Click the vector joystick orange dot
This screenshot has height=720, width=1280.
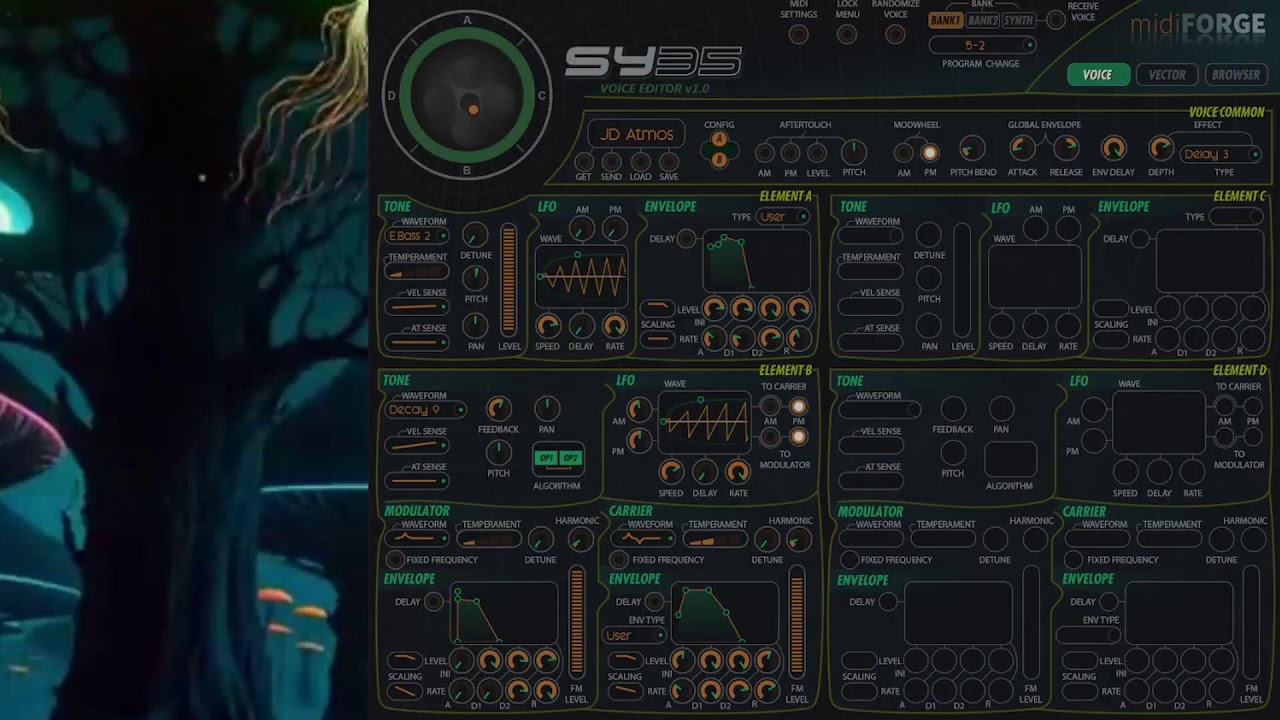click(x=473, y=109)
